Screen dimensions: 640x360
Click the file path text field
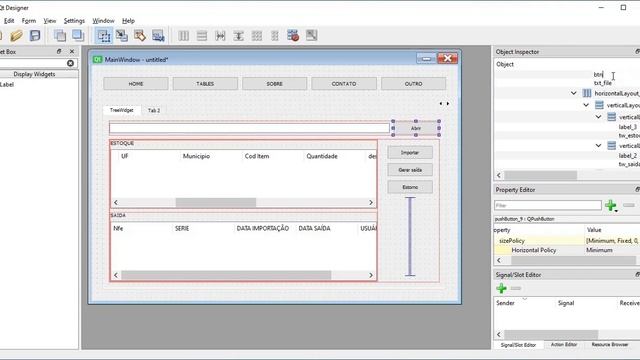pyautogui.click(x=249, y=128)
